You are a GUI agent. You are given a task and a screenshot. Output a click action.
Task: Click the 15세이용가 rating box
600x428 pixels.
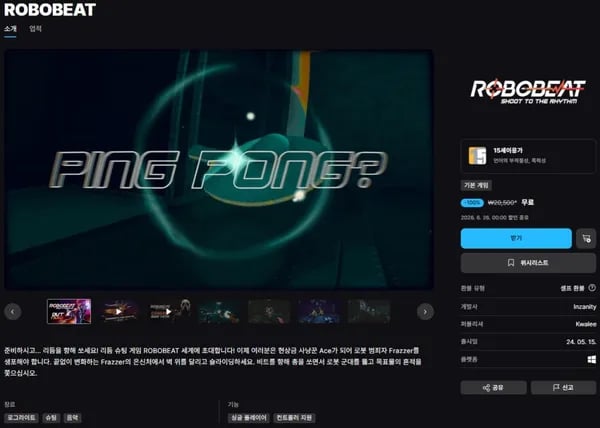point(528,156)
